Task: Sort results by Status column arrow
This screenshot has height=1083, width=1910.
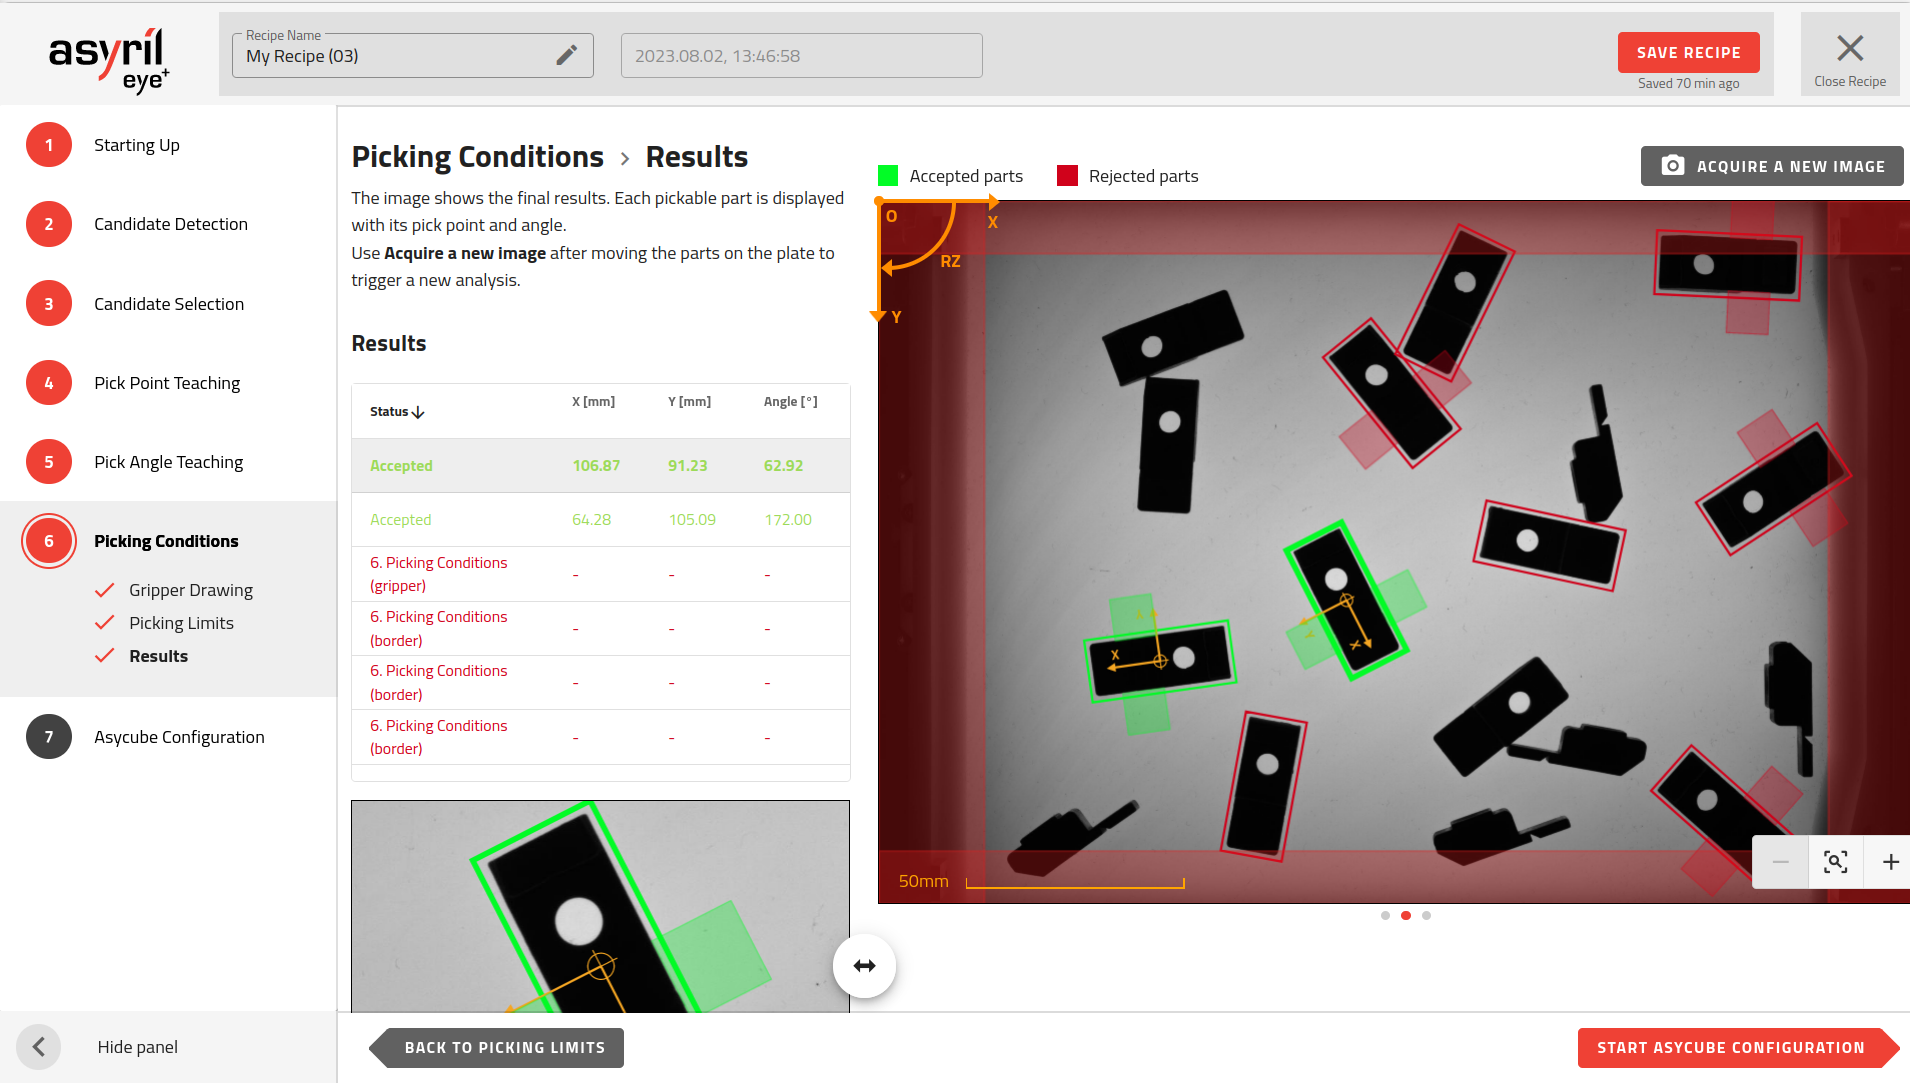Action: tap(418, 412)
